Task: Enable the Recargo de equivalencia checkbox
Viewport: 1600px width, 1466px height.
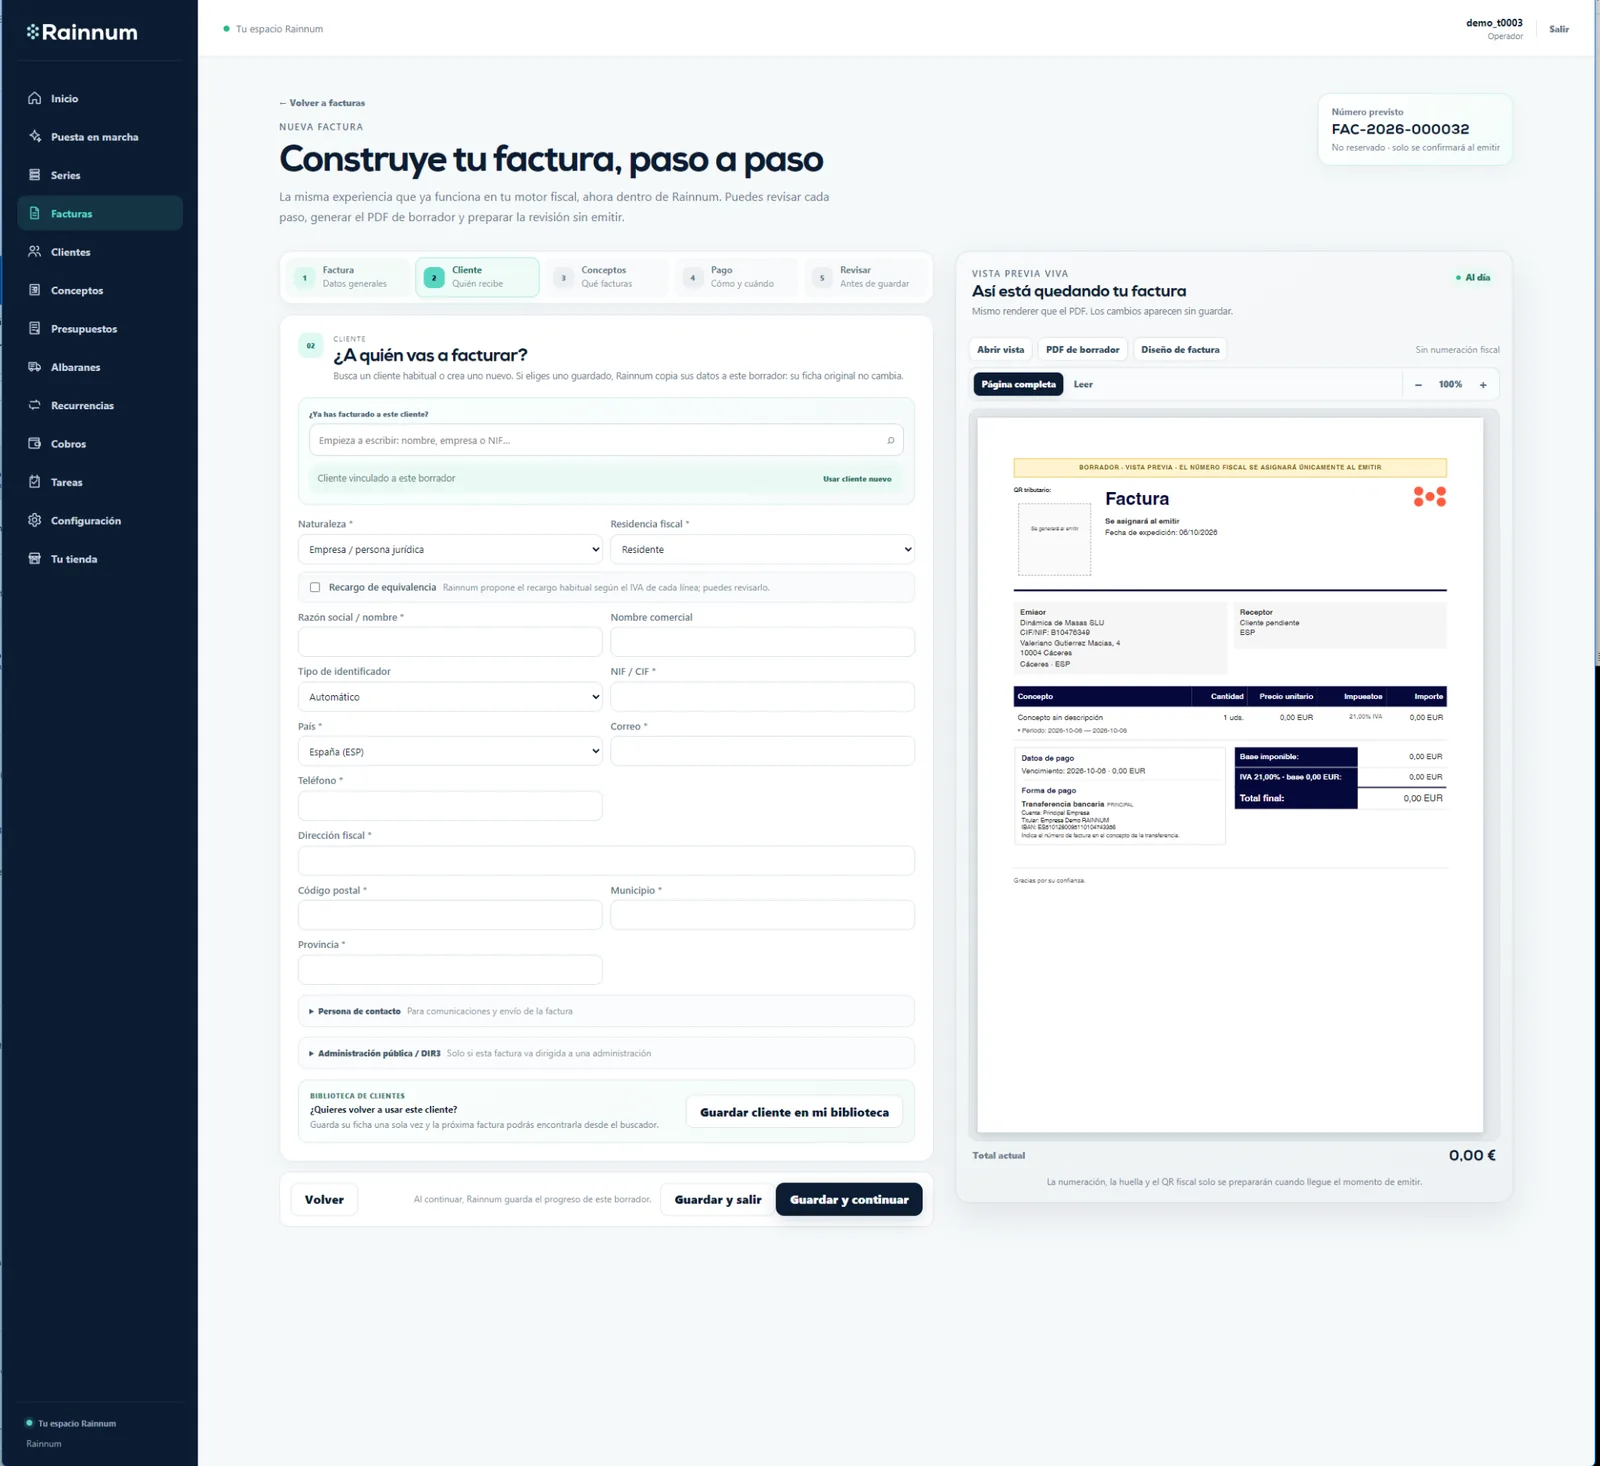Action: click(315, 587)
